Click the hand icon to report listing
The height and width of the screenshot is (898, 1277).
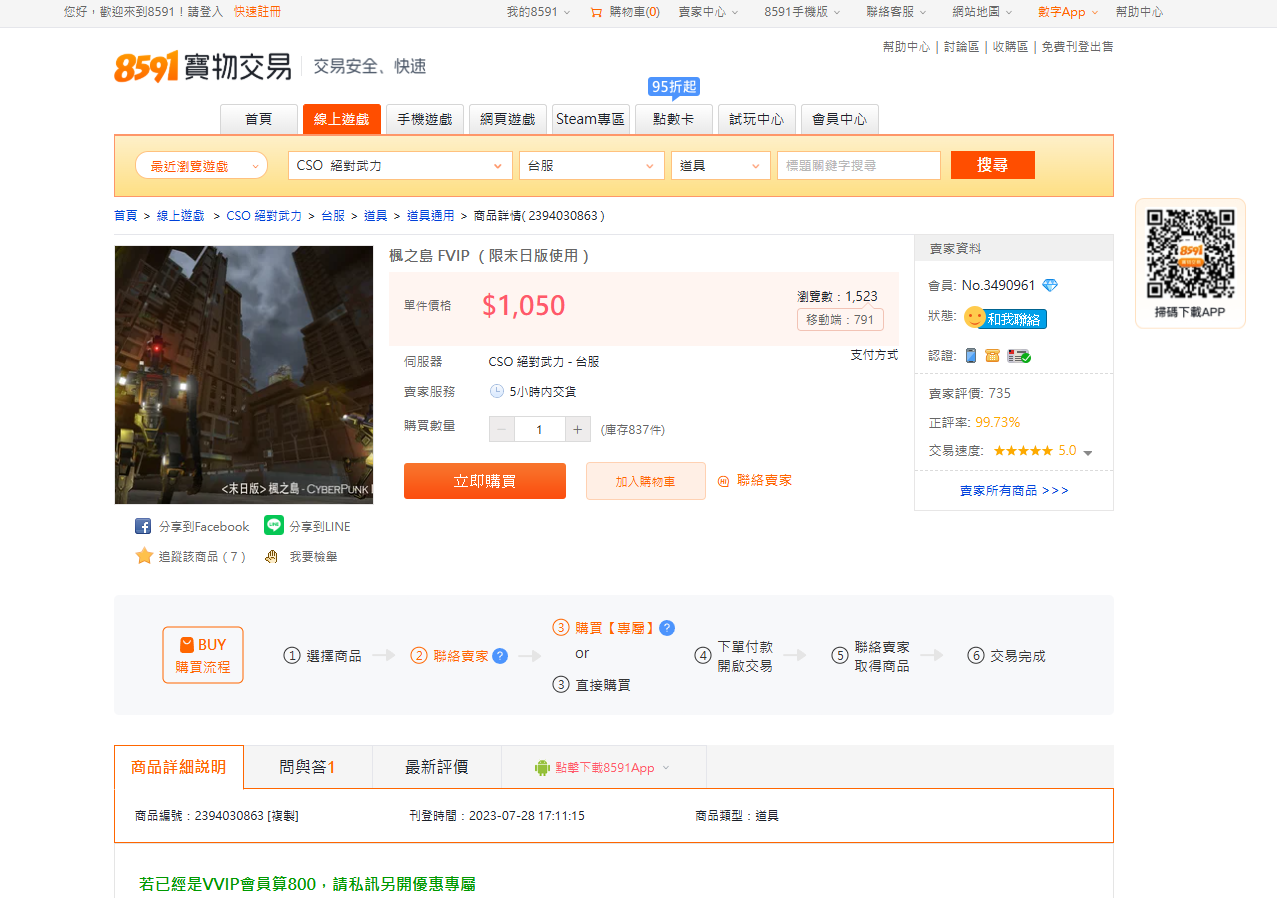(x=271, y=556)
